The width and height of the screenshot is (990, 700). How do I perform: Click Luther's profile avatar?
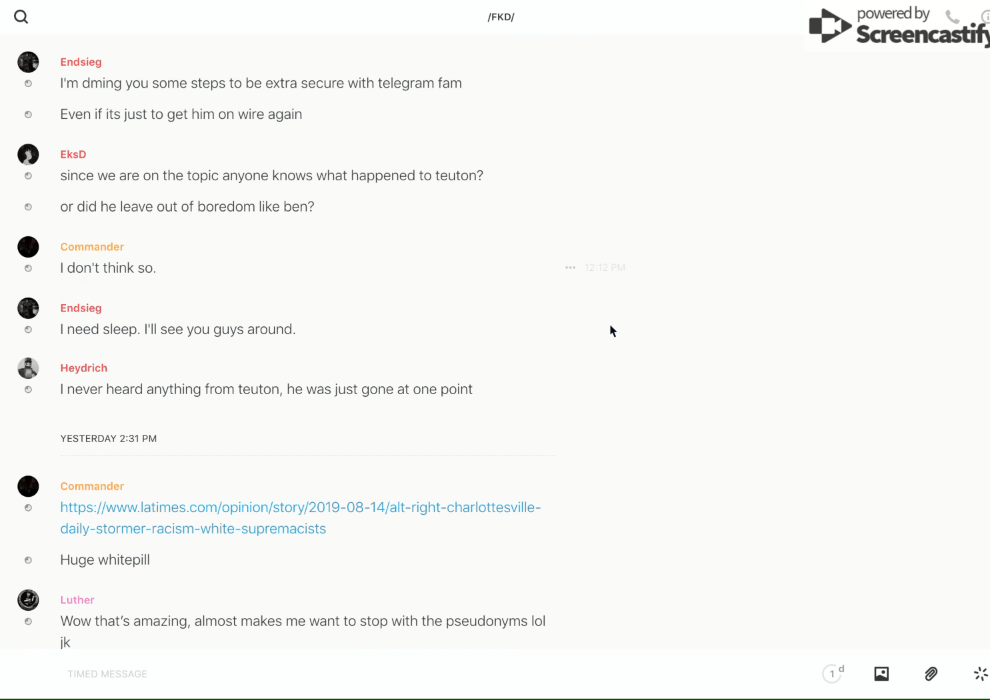(28, 600)
